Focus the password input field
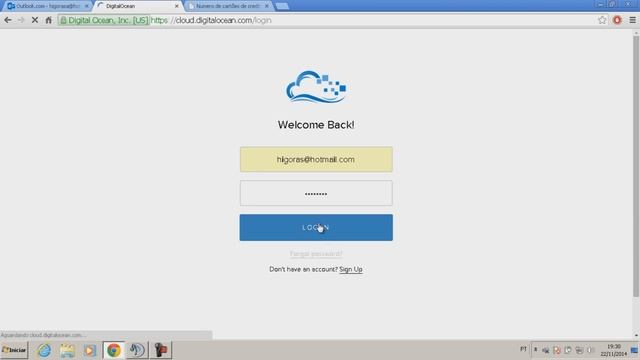Screen dimensions: 640x360 point(316,193)
